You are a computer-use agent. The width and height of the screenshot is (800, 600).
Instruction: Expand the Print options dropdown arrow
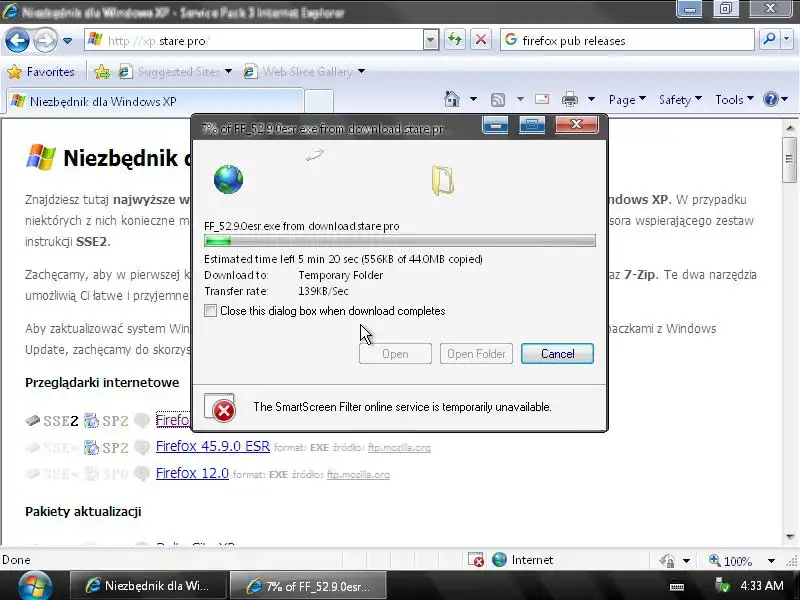click(x=591, y=99)
